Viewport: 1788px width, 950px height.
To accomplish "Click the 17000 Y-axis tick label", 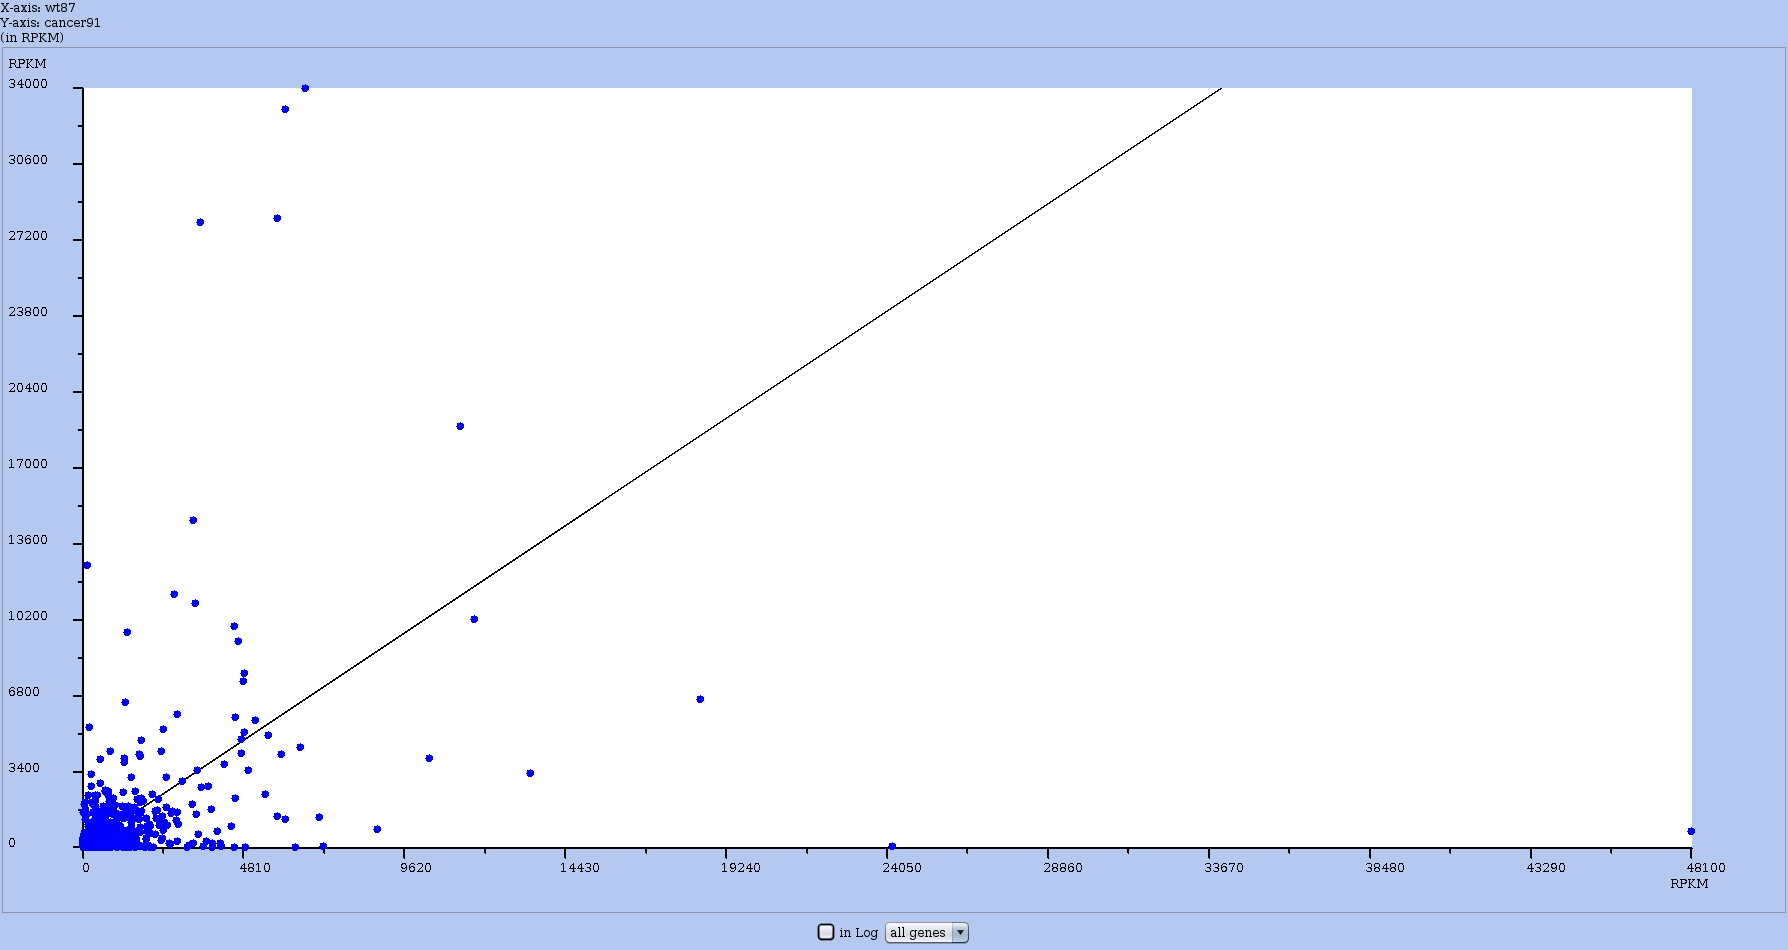I will point(28,464).
